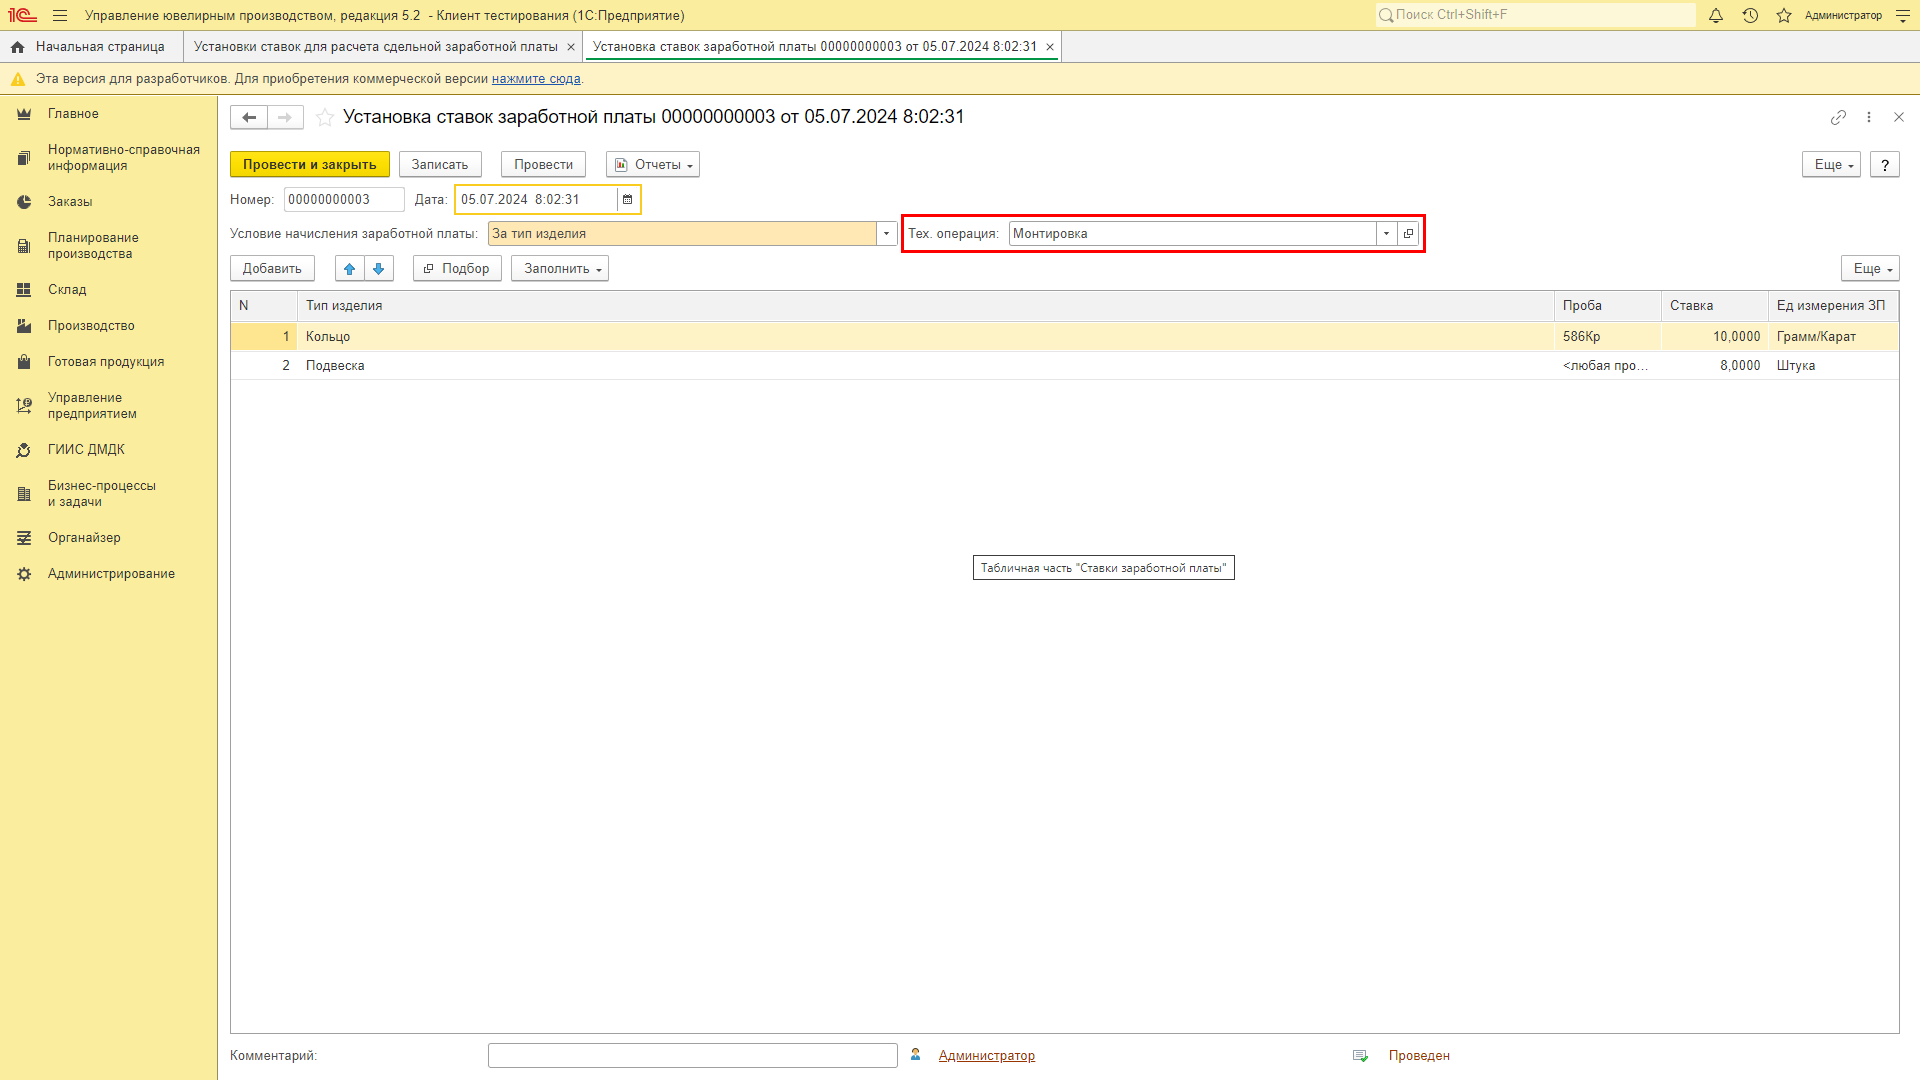Click the Проведен status icon
The width and height of the screenshot is (1920, 1080).
[1360, 1056]
